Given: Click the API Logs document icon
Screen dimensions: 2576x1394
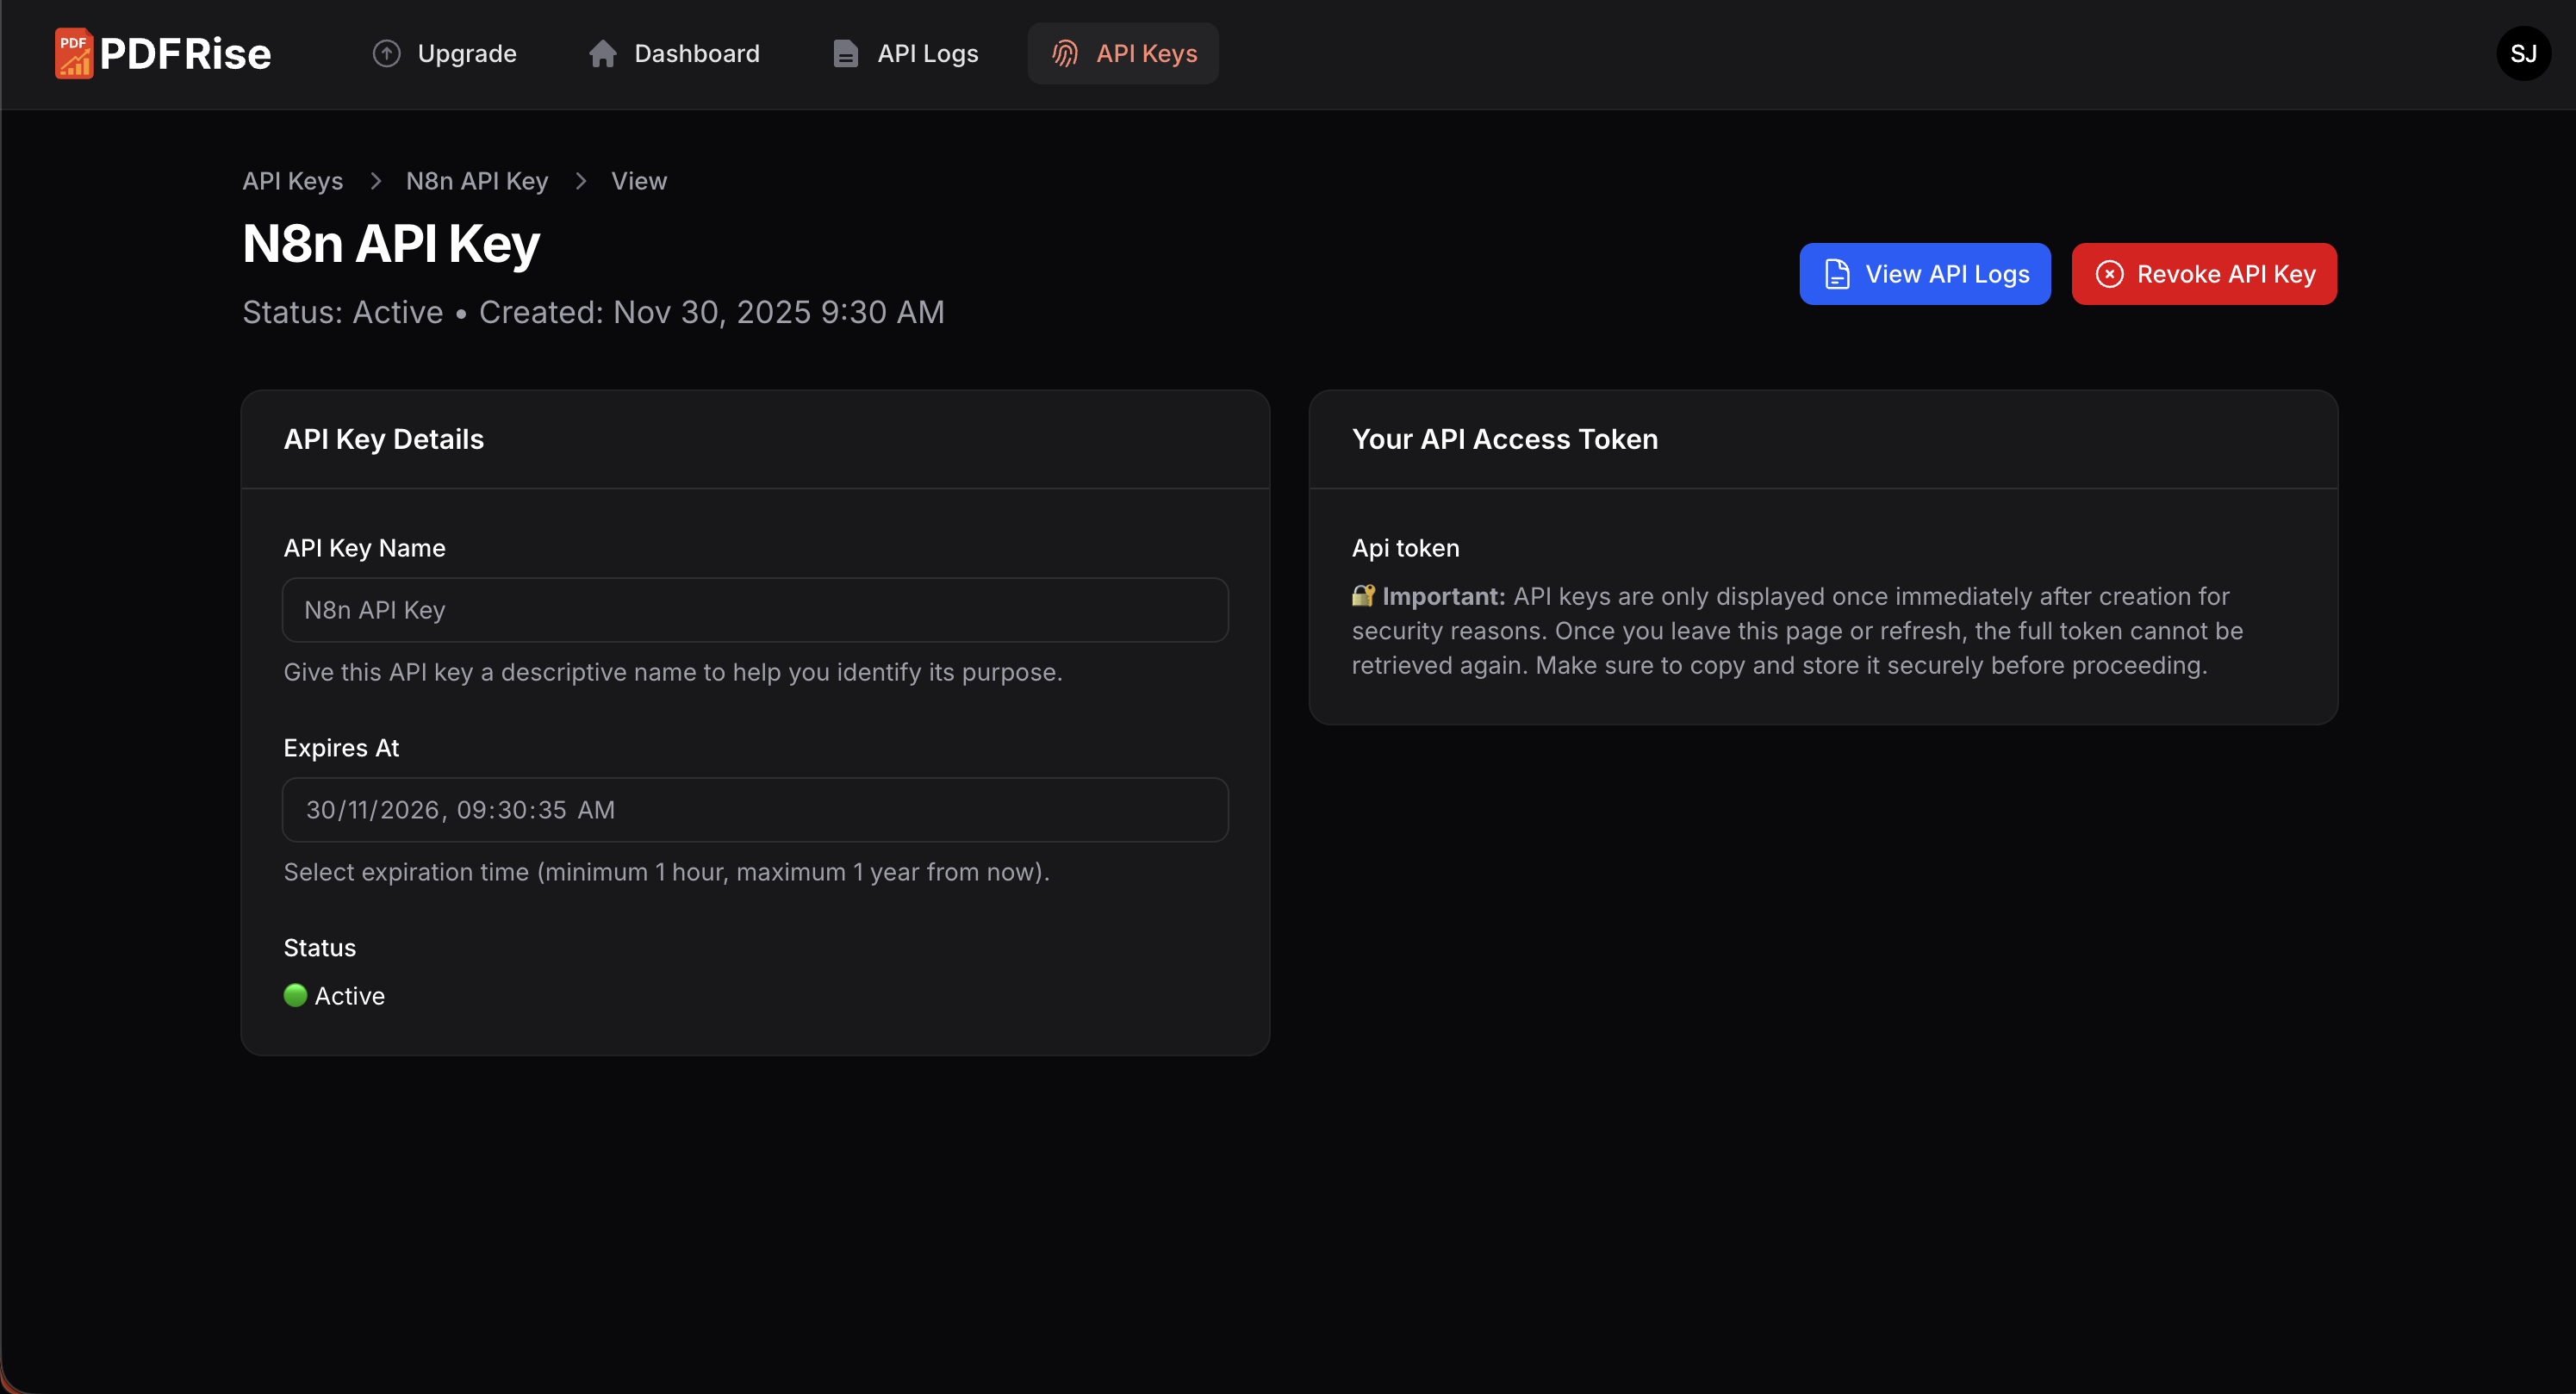Looking at the screenshot, I should click(846, 53).
